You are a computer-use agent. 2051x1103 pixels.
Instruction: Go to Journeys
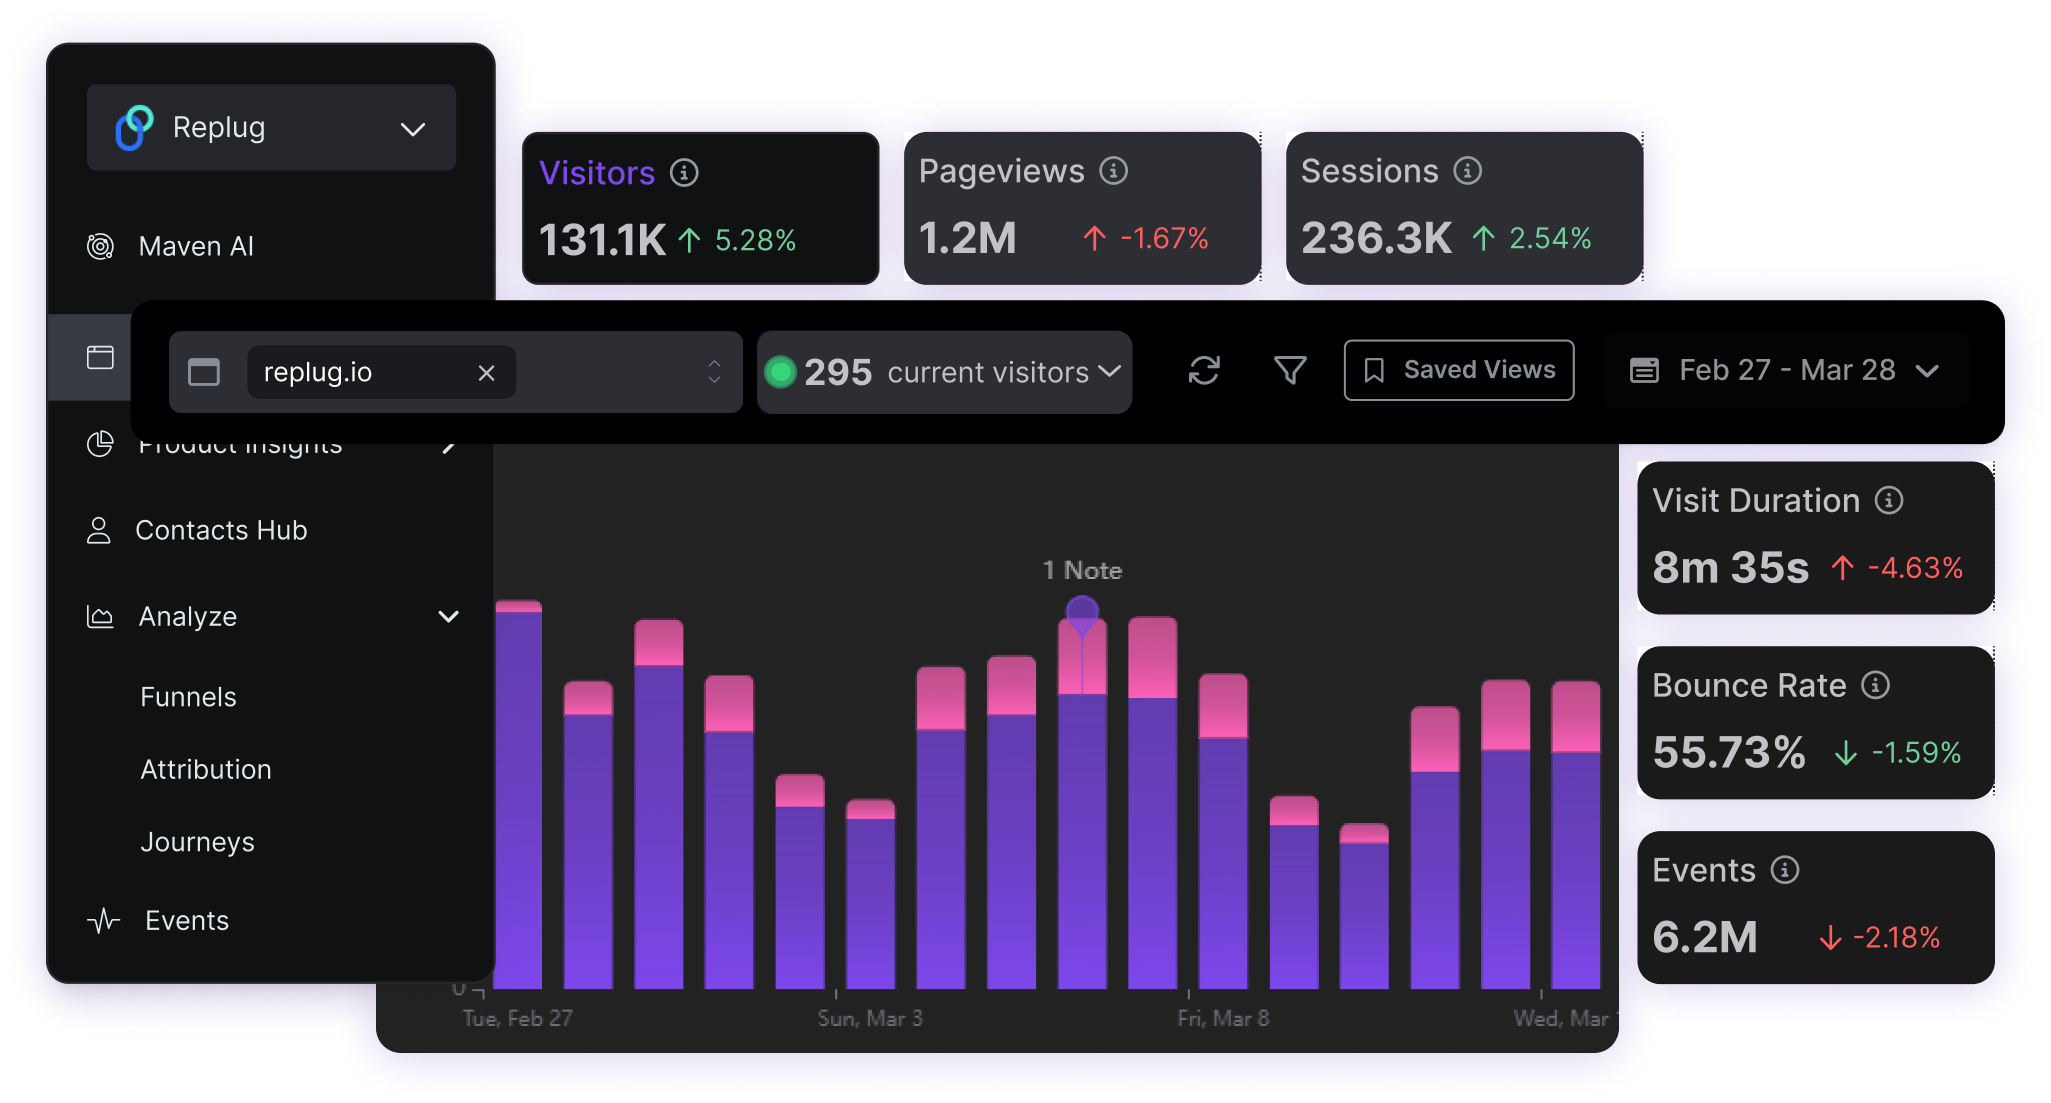(x=197, y=842)
